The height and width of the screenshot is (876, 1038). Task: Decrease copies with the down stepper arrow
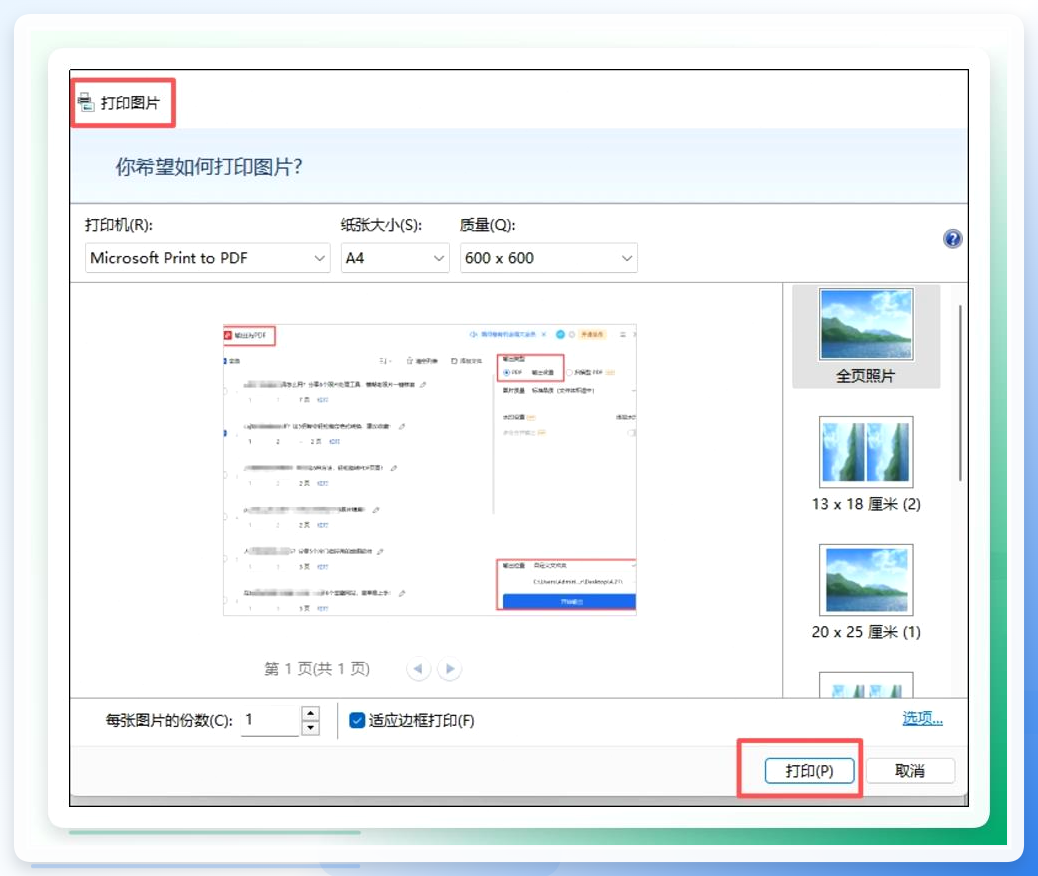click(x=310, y=728)
